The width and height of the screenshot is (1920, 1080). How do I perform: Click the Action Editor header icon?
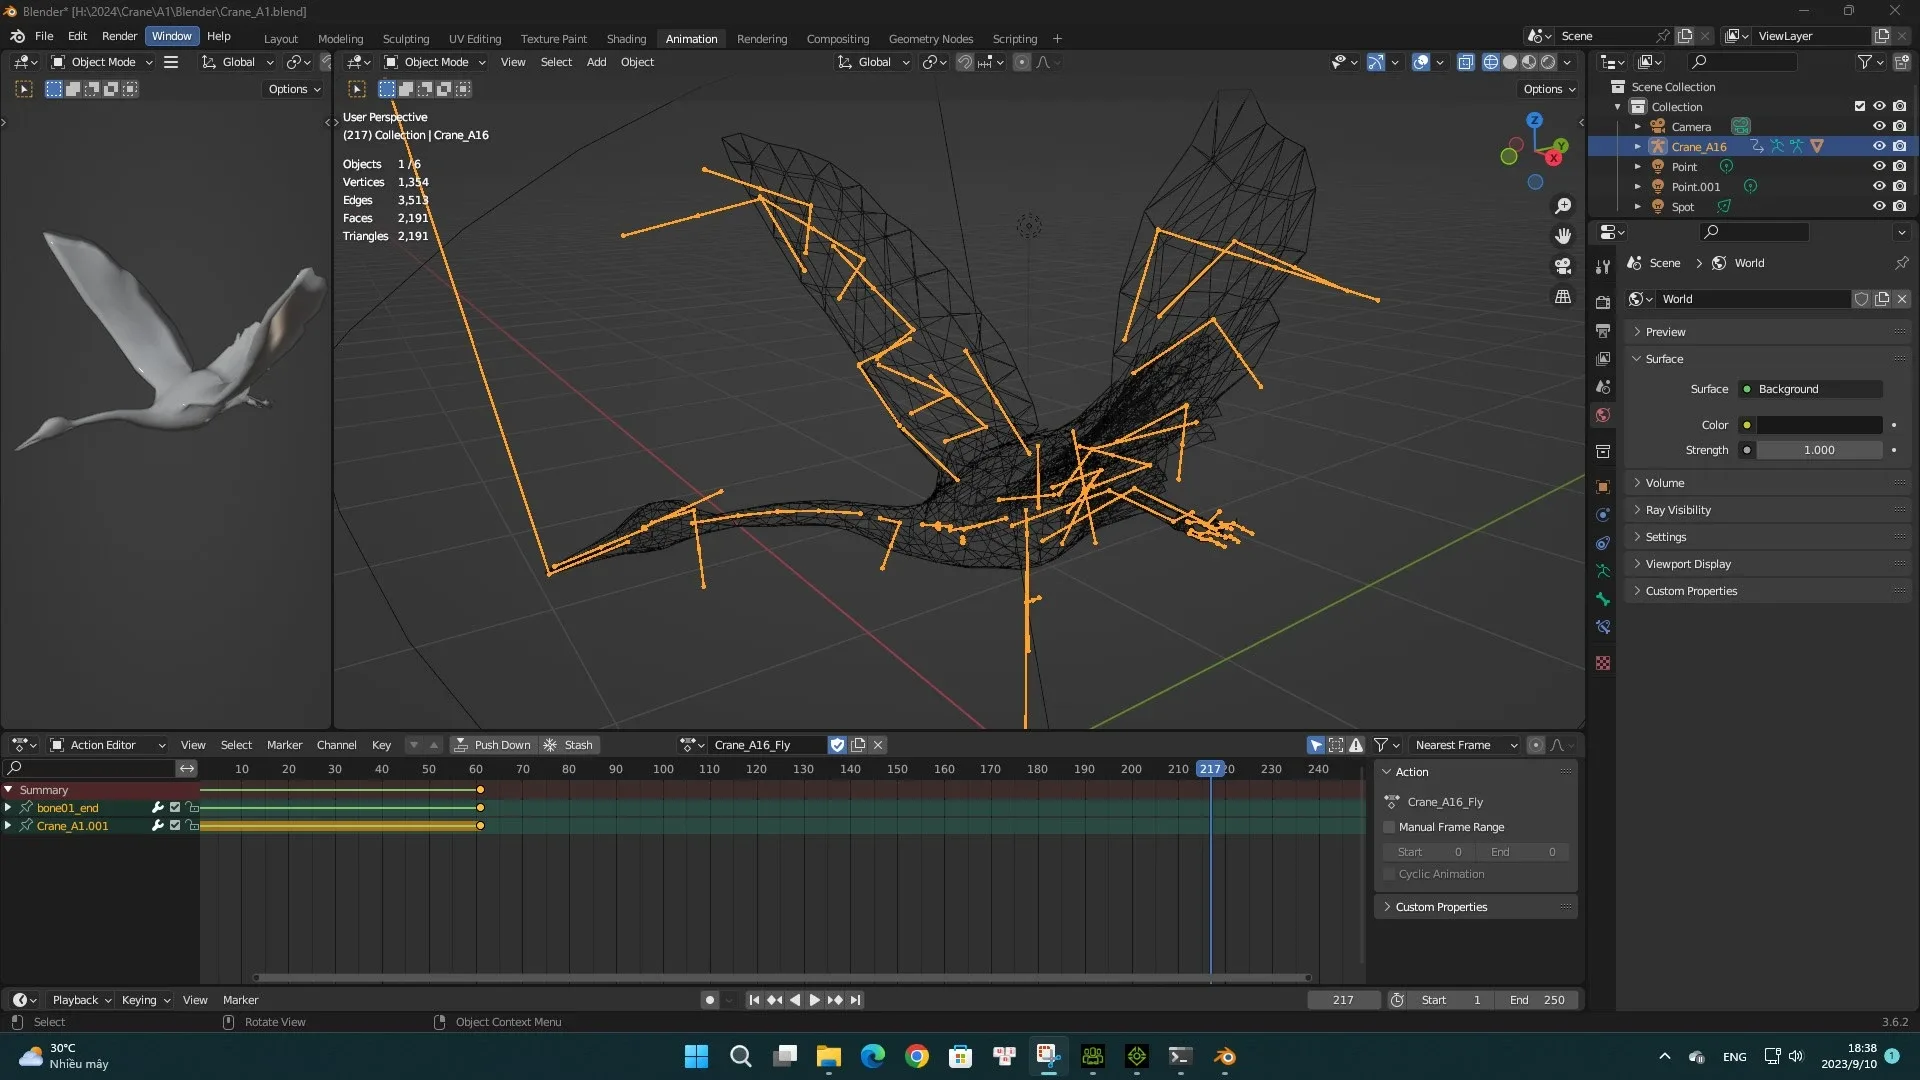(53, 744)
